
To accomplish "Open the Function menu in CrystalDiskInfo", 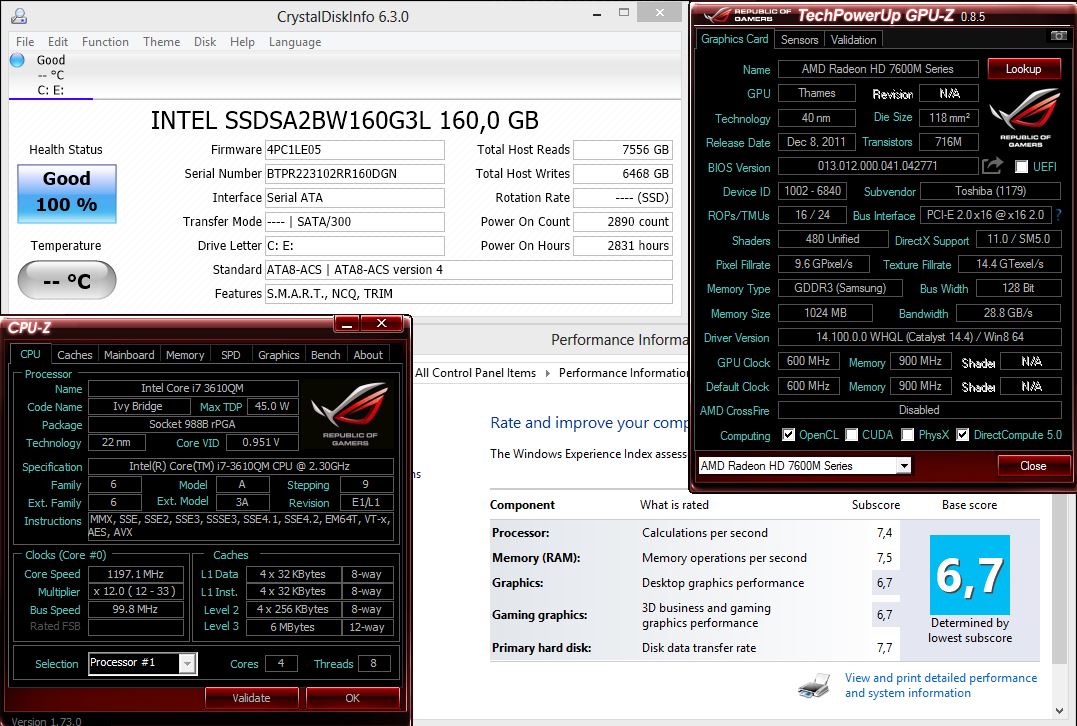I will pyautogui.click(x=105, y=42).
